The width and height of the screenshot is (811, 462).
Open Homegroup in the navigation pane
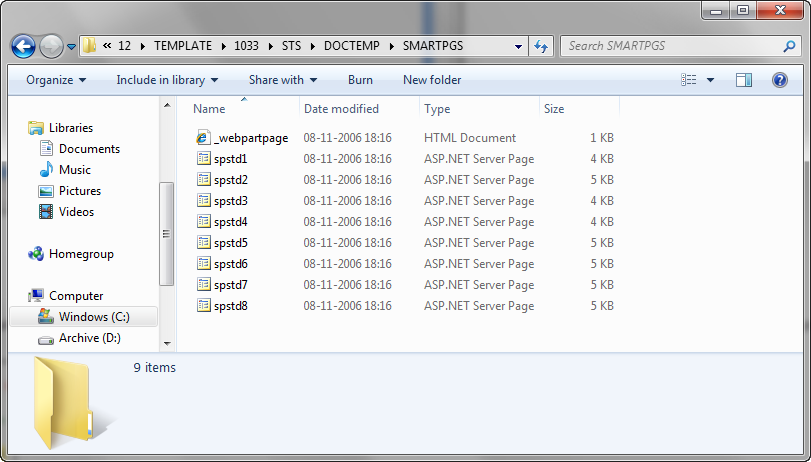pos(81,254)
